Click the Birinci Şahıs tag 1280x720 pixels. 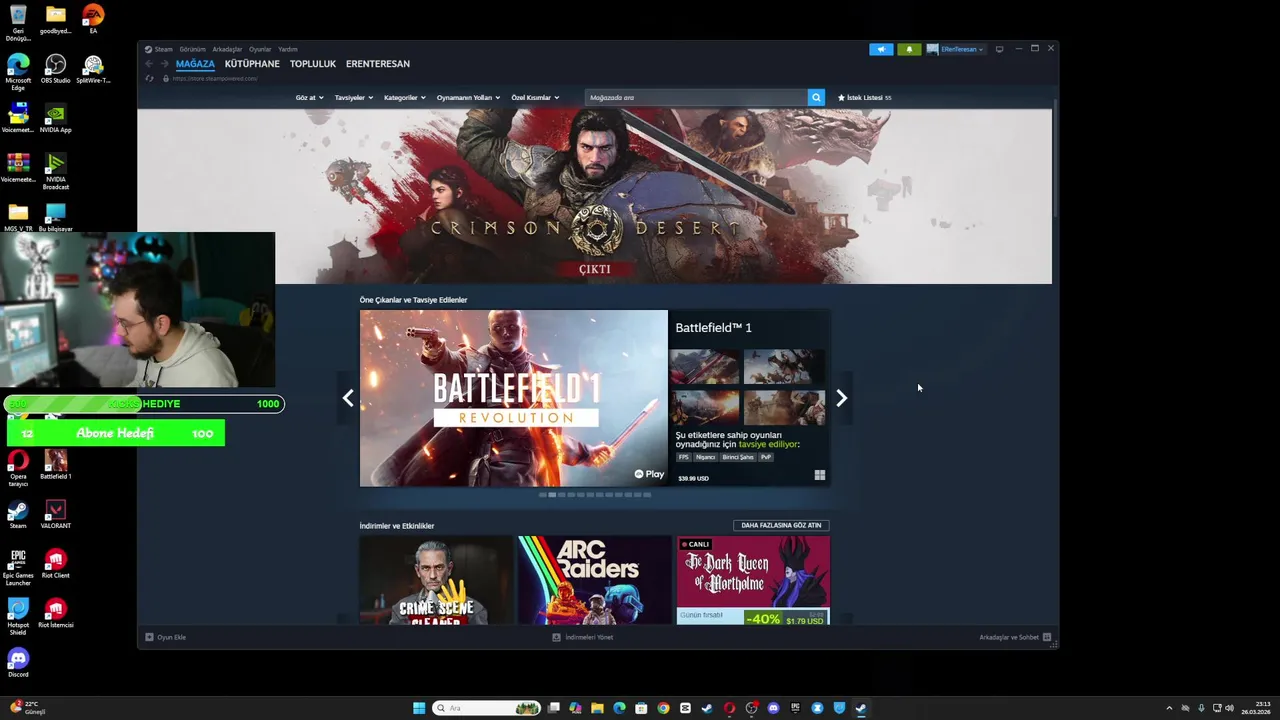click(738, 457)
